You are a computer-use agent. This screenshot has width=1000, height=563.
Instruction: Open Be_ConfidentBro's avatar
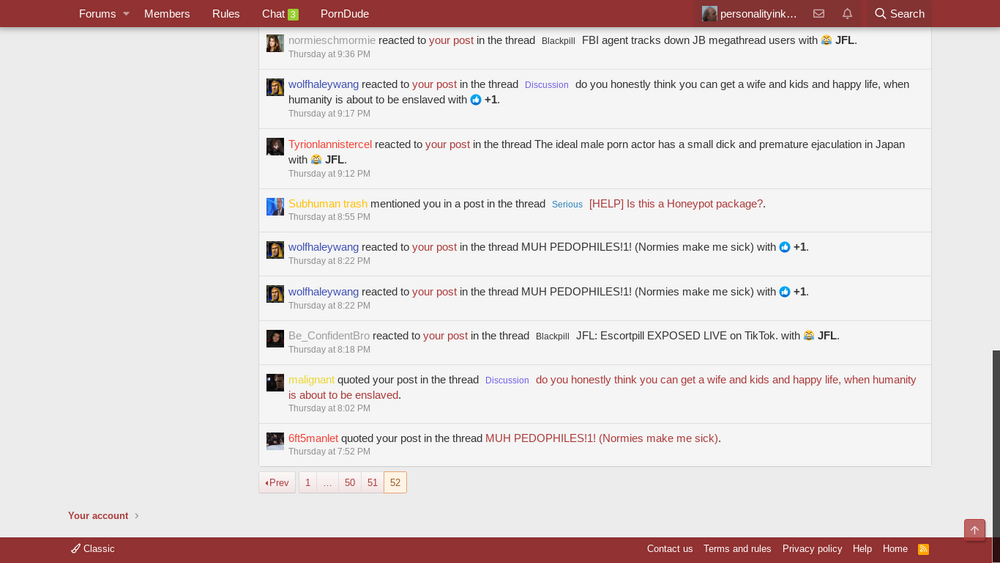click(x=275, y=339)
